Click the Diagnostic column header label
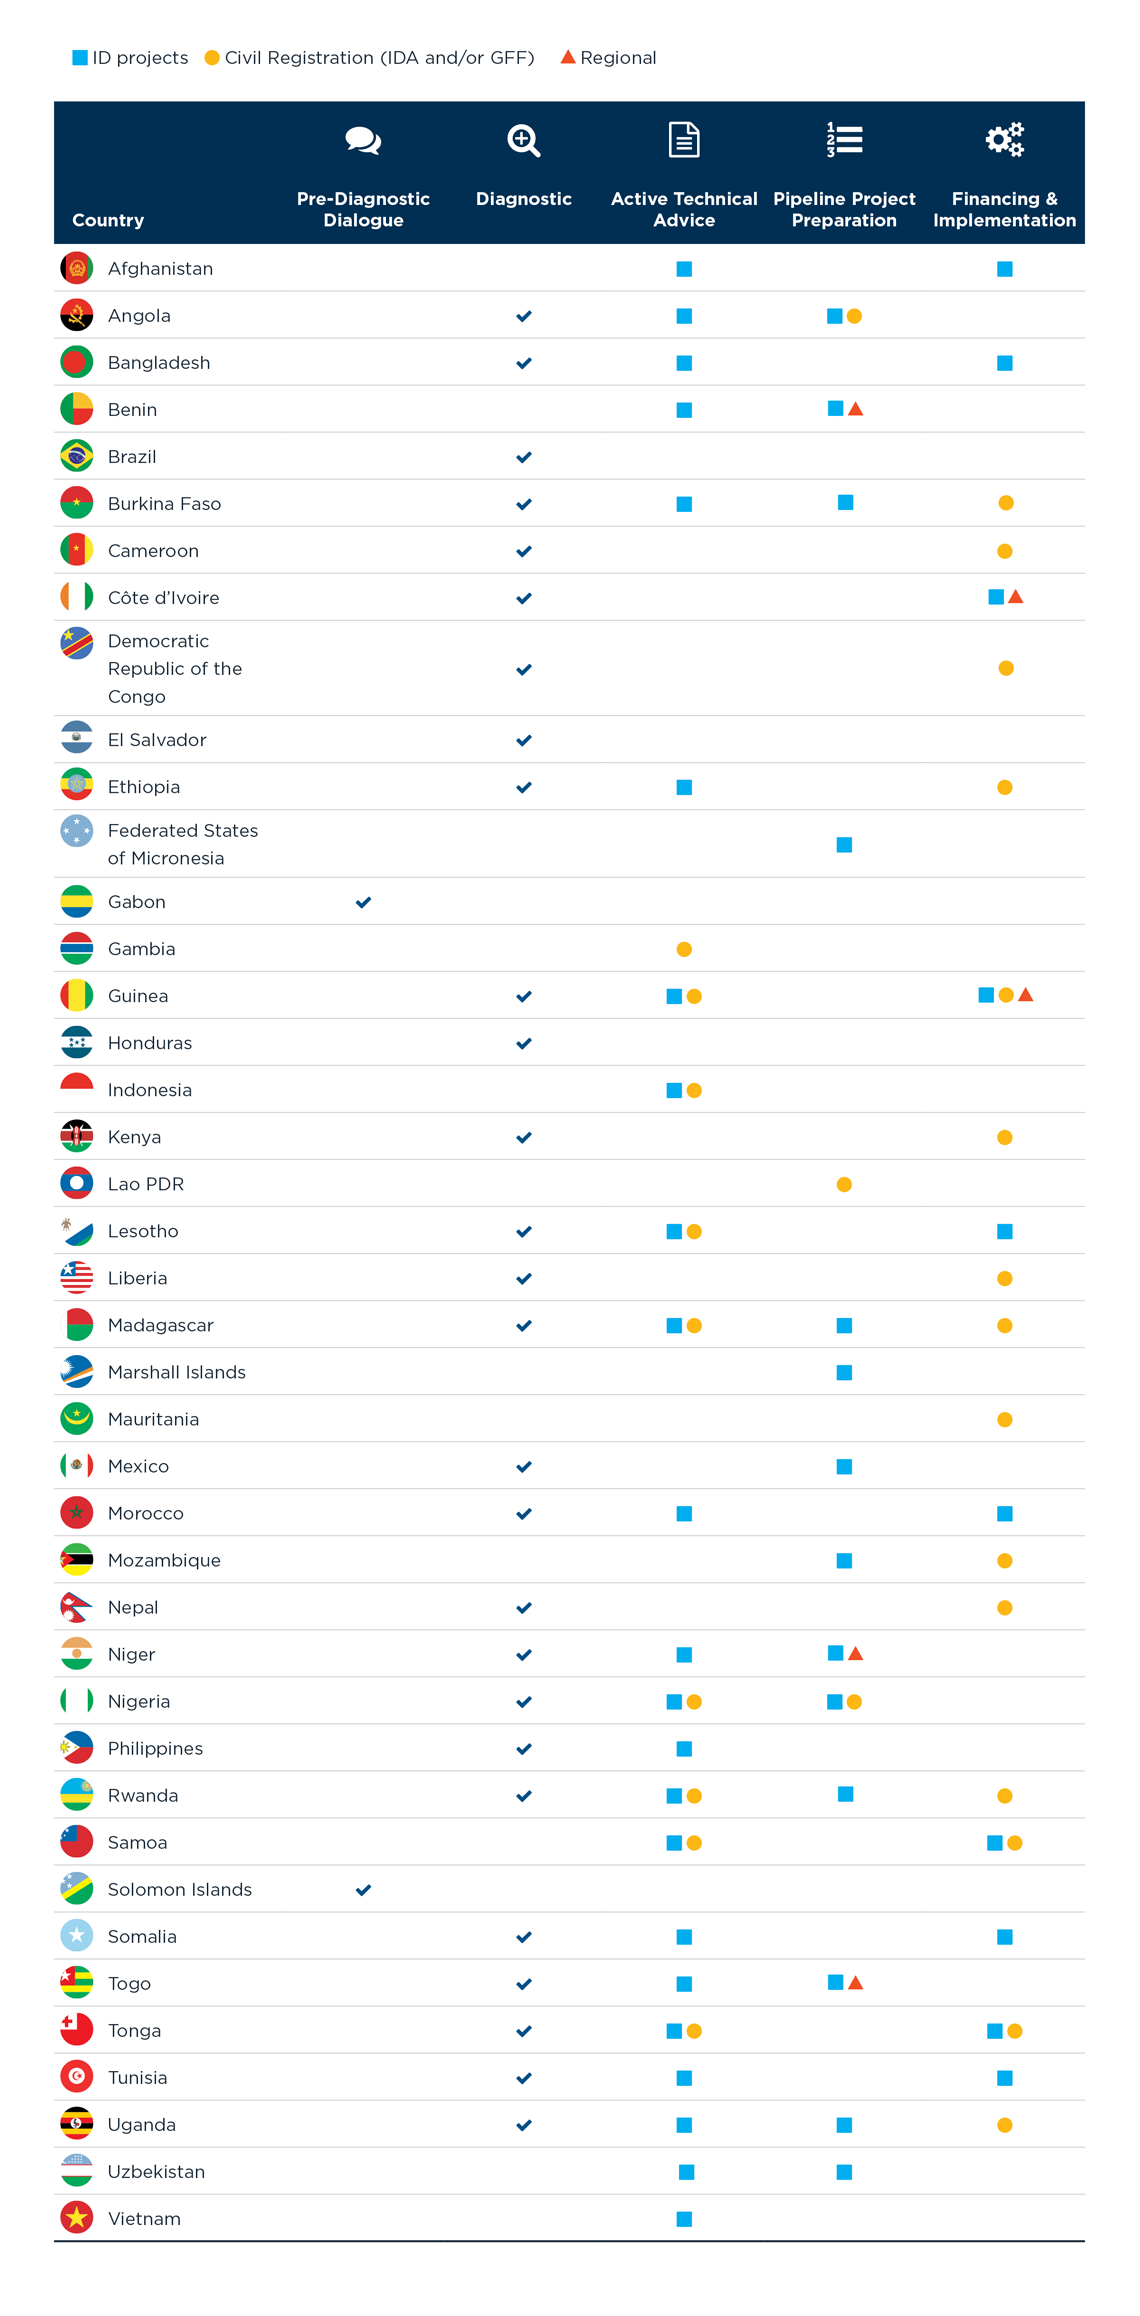 pos(524,199)
